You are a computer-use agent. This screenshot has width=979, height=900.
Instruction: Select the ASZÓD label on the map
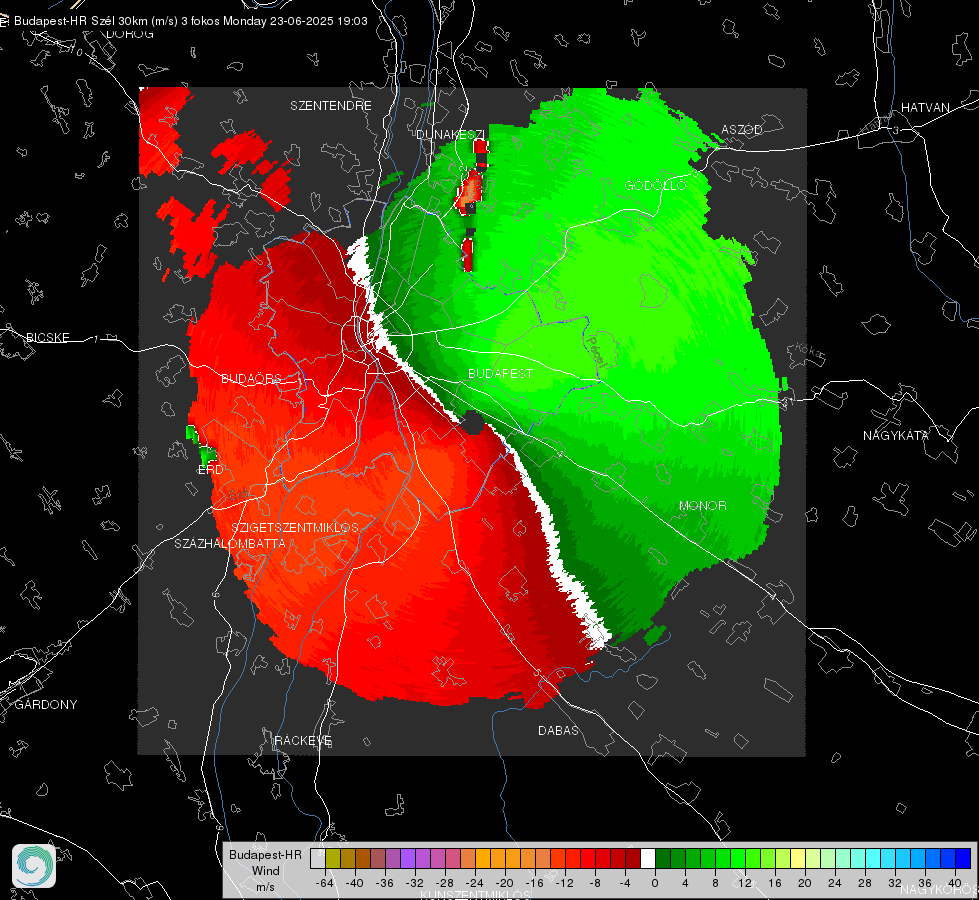pyautogui.click(x=742, y=129)
